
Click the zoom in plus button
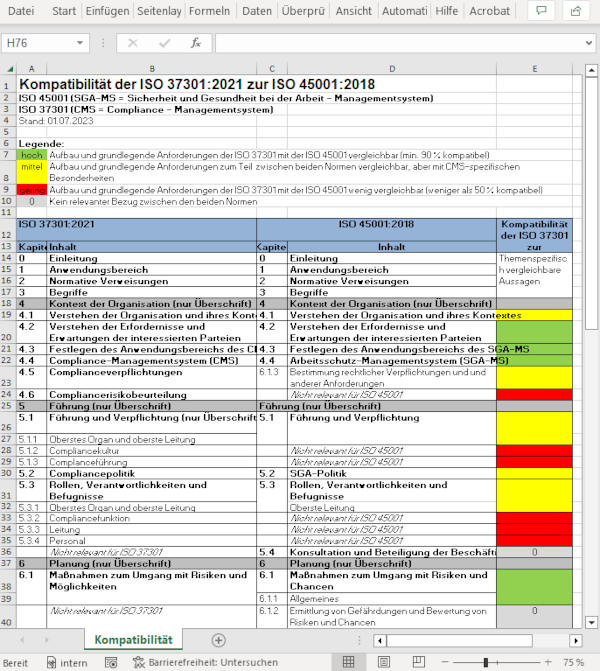(x=546, y=662)
